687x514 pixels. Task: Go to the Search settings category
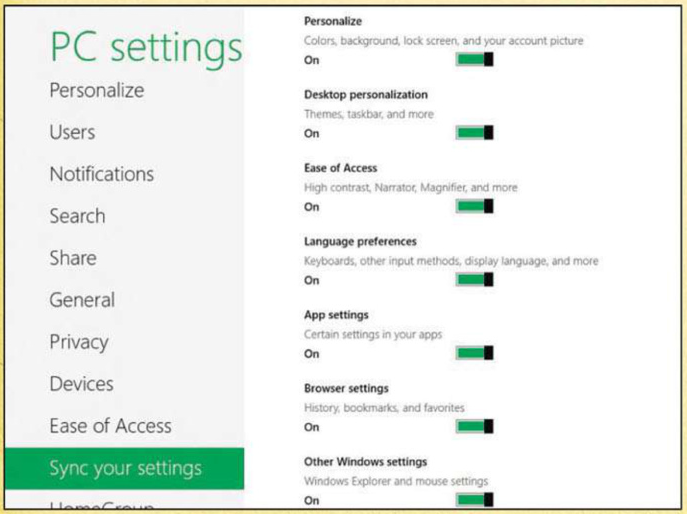77,216
